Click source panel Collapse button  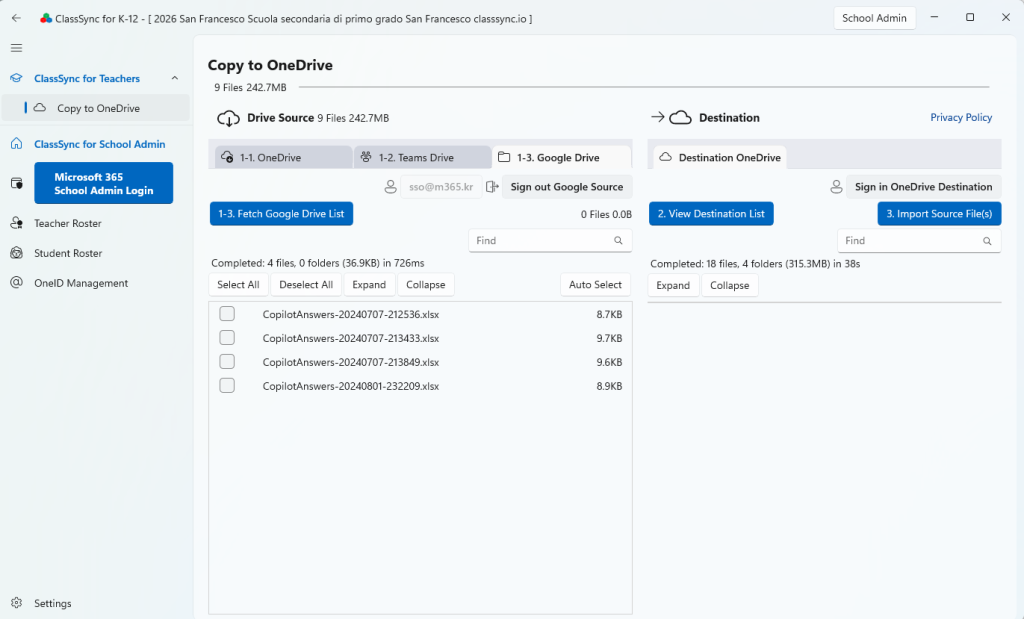[425, 285]
